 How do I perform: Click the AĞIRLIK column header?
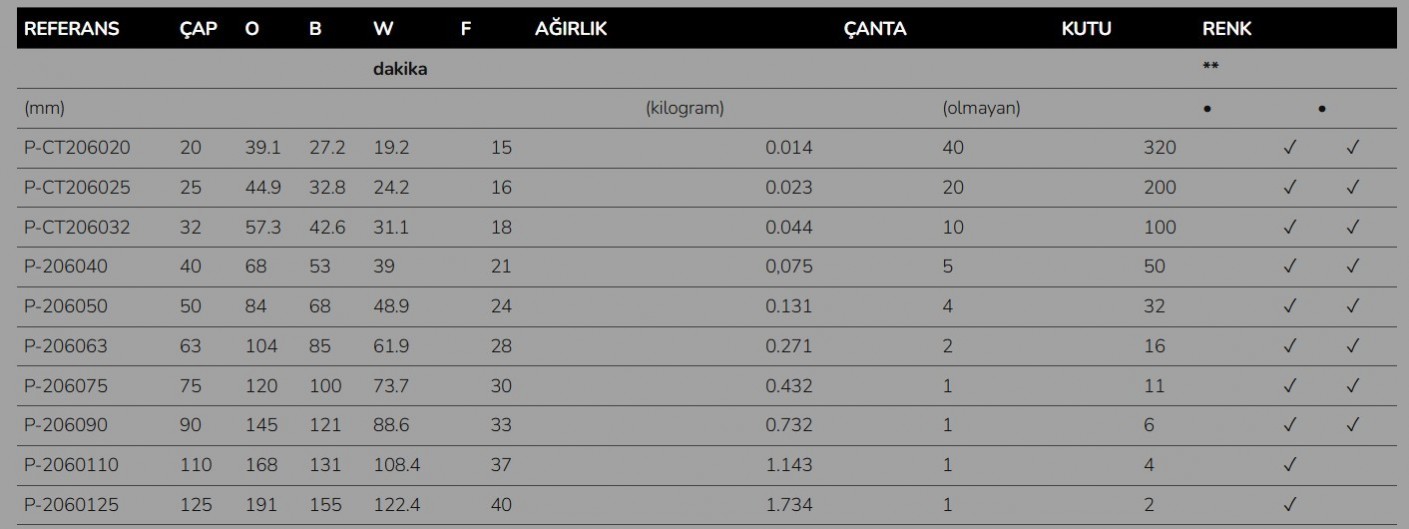(x=571, y=29)
